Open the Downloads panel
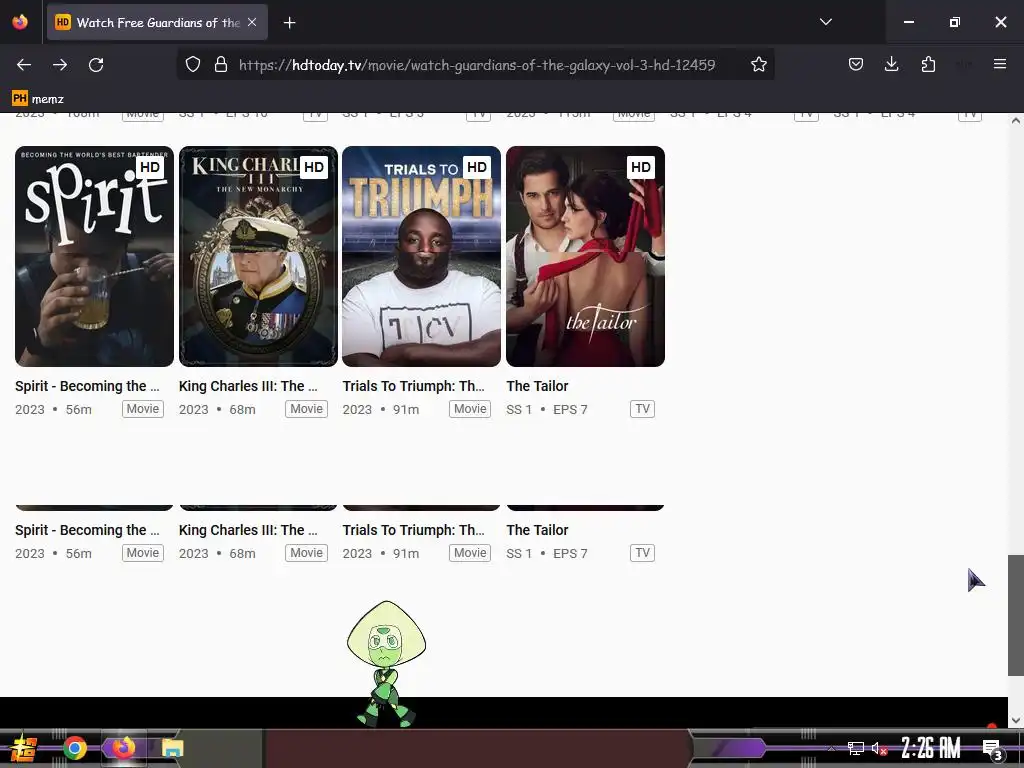Screen dimensions: 1024x768 tap(891, 65)
